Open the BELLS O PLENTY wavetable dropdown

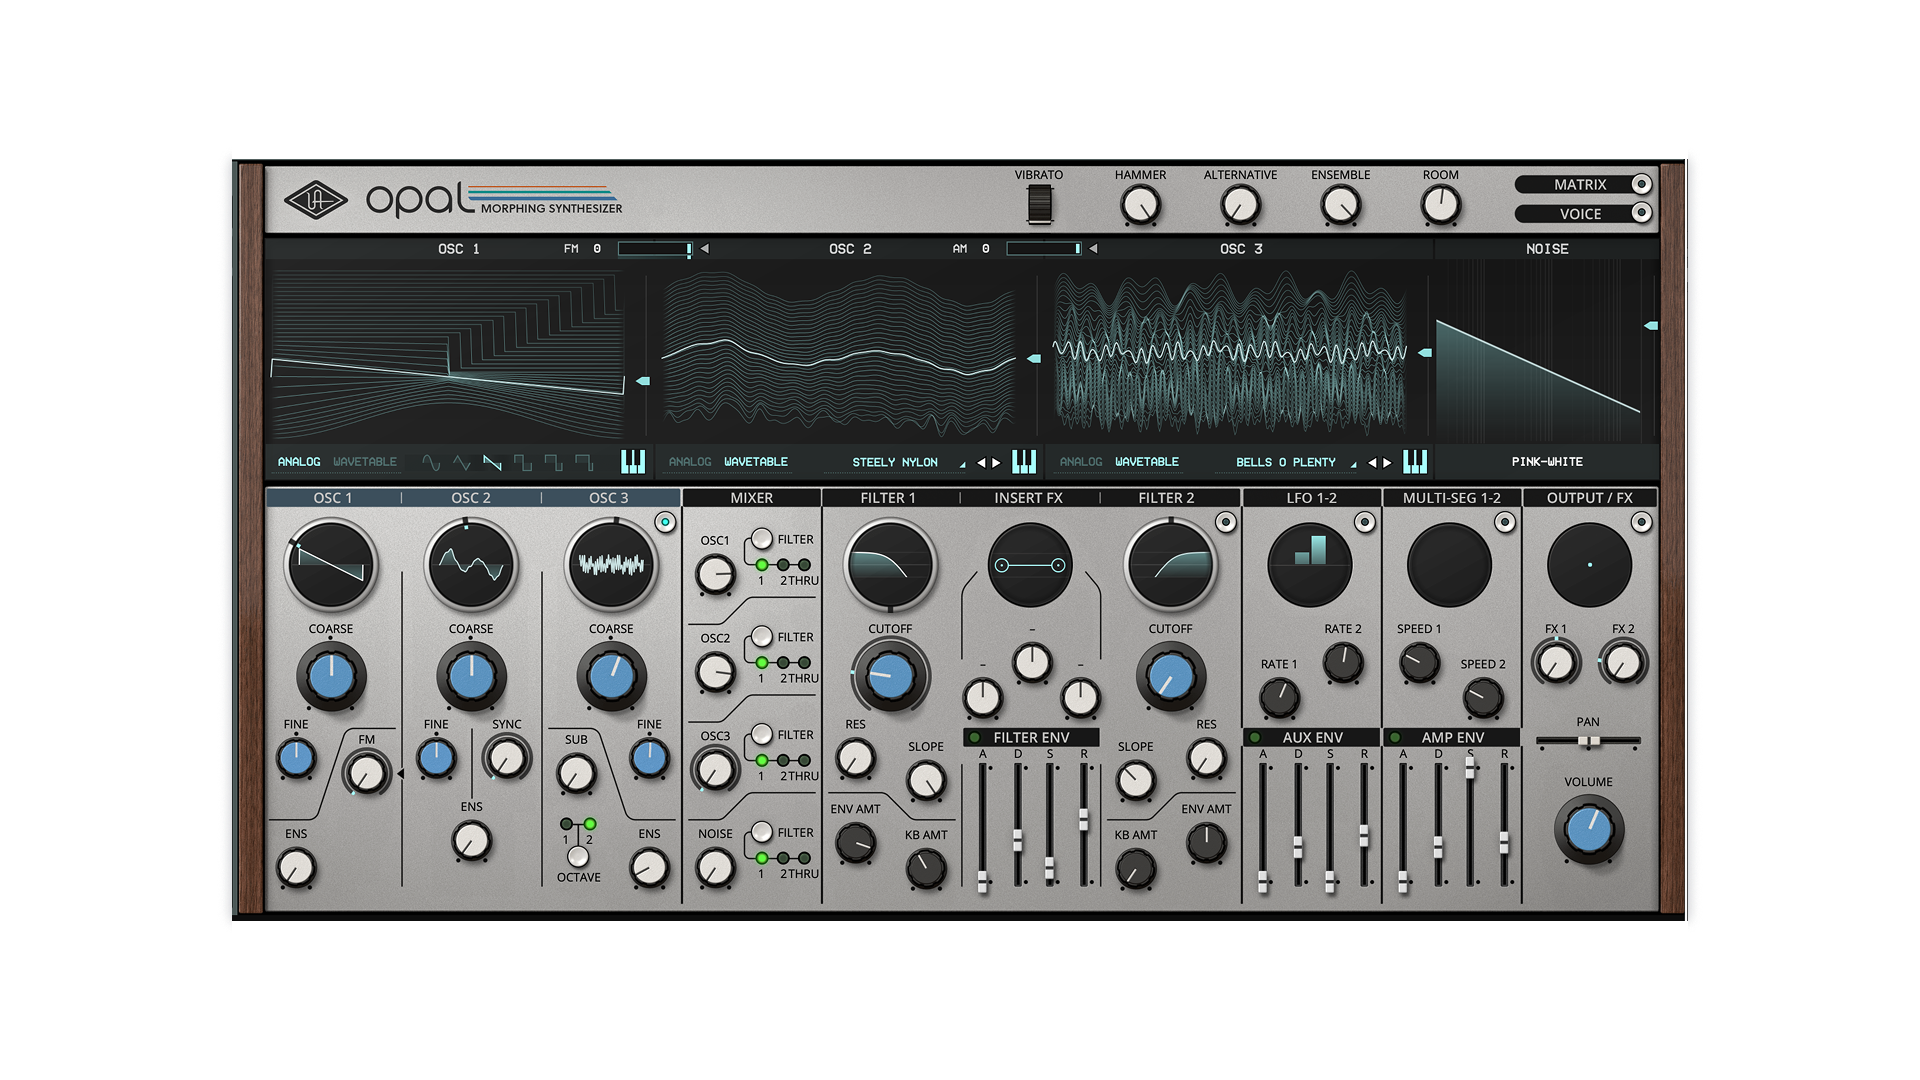pyautogui.click(x=1285, y=462)
